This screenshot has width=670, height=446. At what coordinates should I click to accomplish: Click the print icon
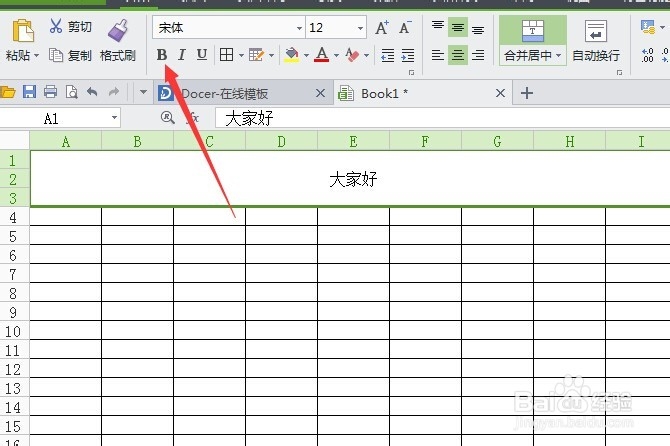50,91
